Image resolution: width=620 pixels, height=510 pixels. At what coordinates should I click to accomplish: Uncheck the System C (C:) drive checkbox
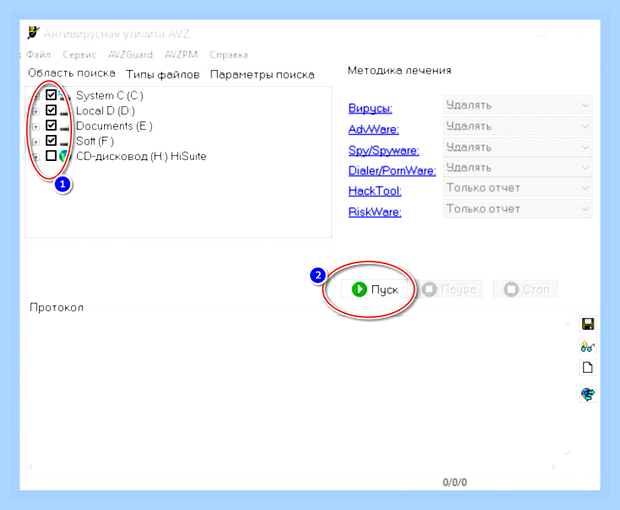pos(51,95)
